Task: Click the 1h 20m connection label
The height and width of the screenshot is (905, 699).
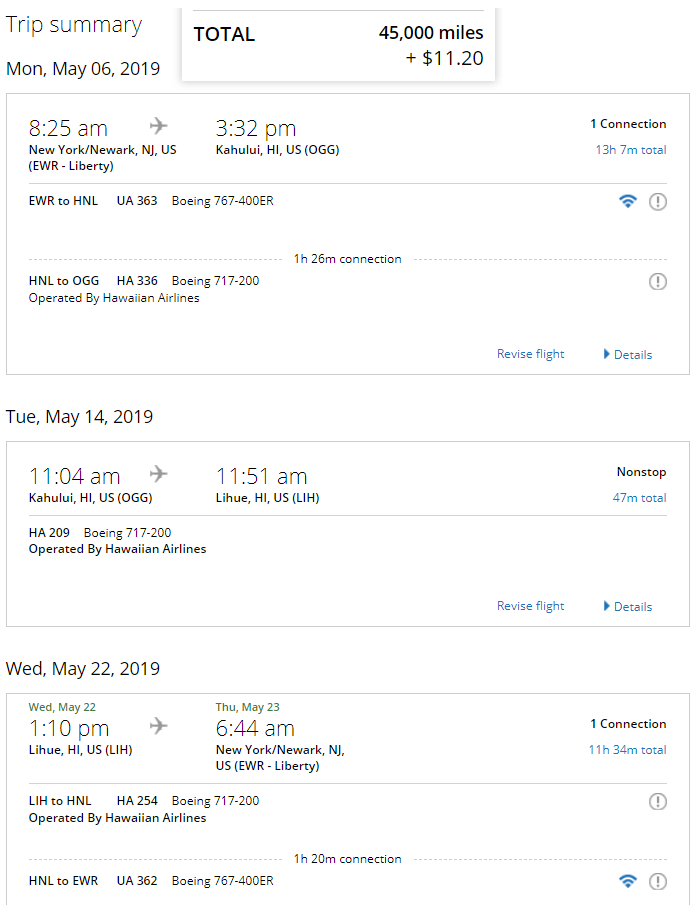Action: click(x=347, y=859)
